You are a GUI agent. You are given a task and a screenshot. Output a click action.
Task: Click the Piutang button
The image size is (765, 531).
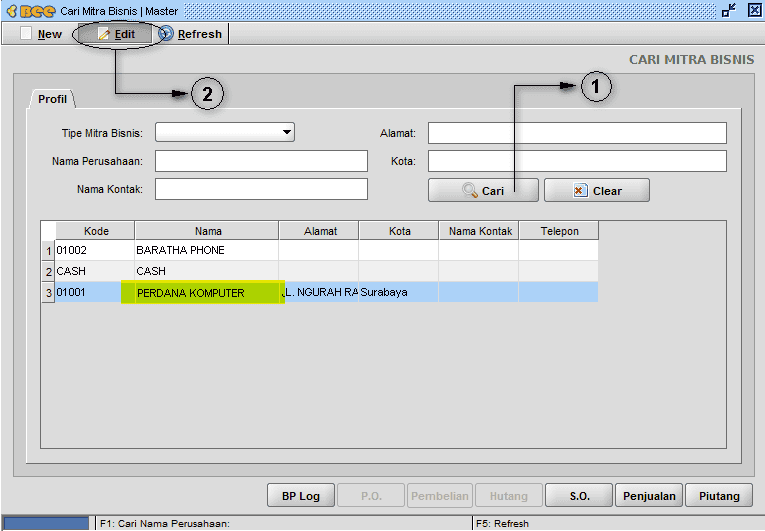click(x=719, y=496)
